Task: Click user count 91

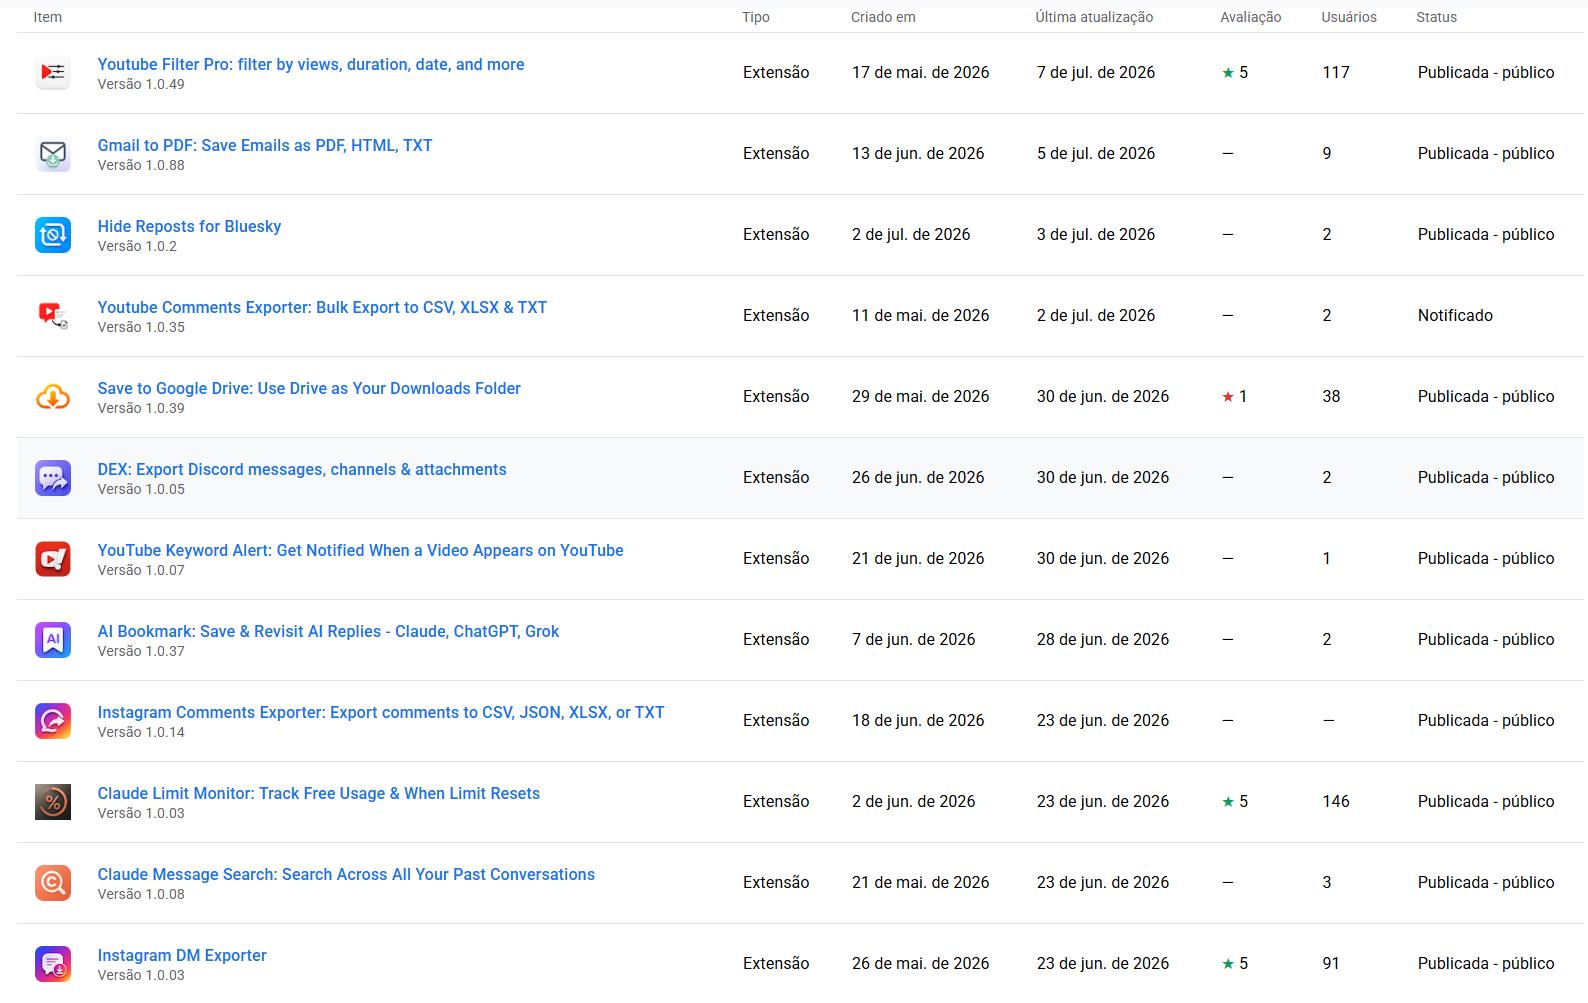Action: click(1331, 963)
